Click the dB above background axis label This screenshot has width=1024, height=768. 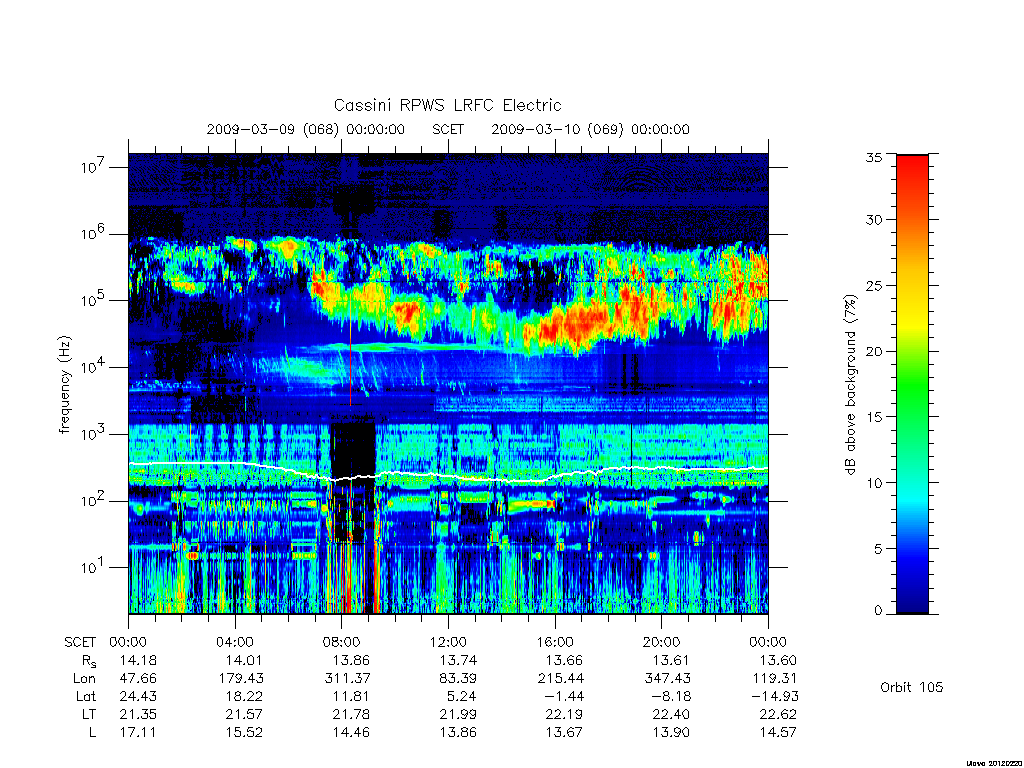(850, 384)
